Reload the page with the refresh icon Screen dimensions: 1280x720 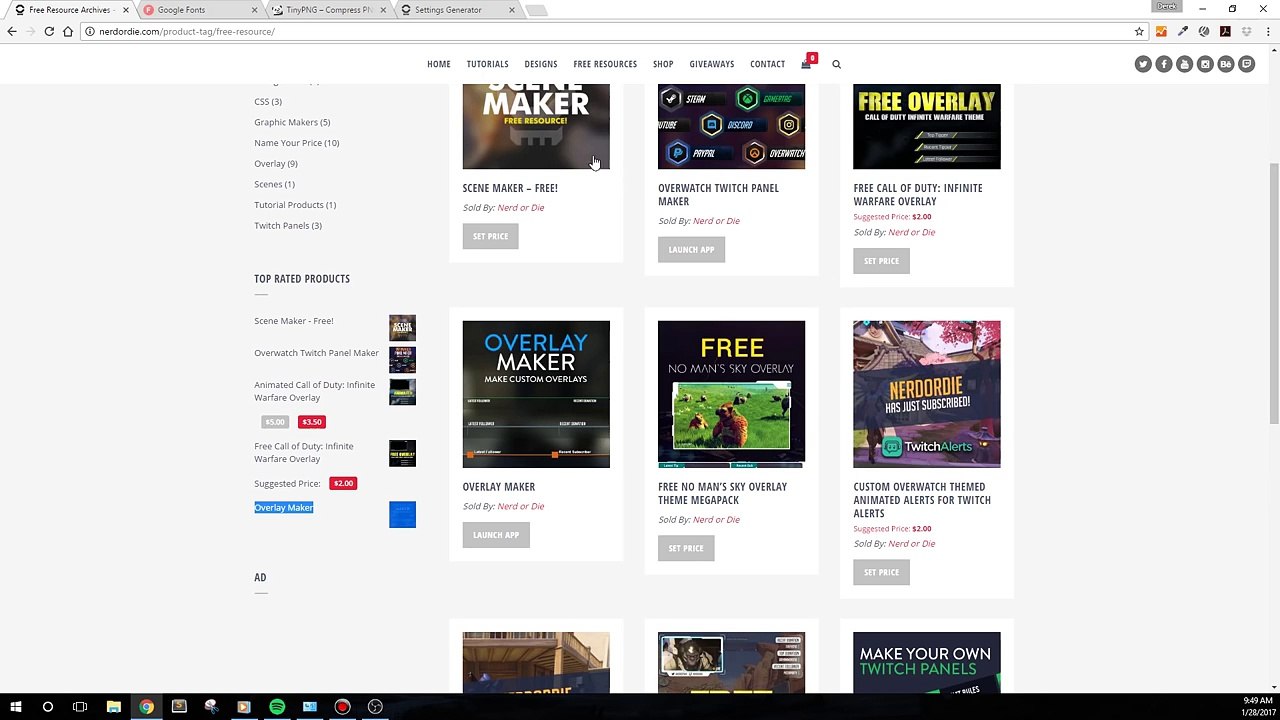[x=48, y=31]
